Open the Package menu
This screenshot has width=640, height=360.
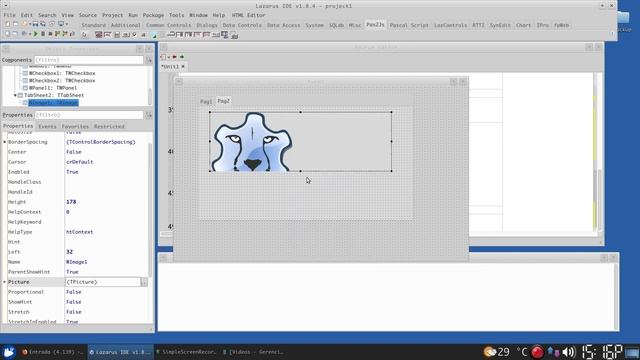tap(153, 15)
